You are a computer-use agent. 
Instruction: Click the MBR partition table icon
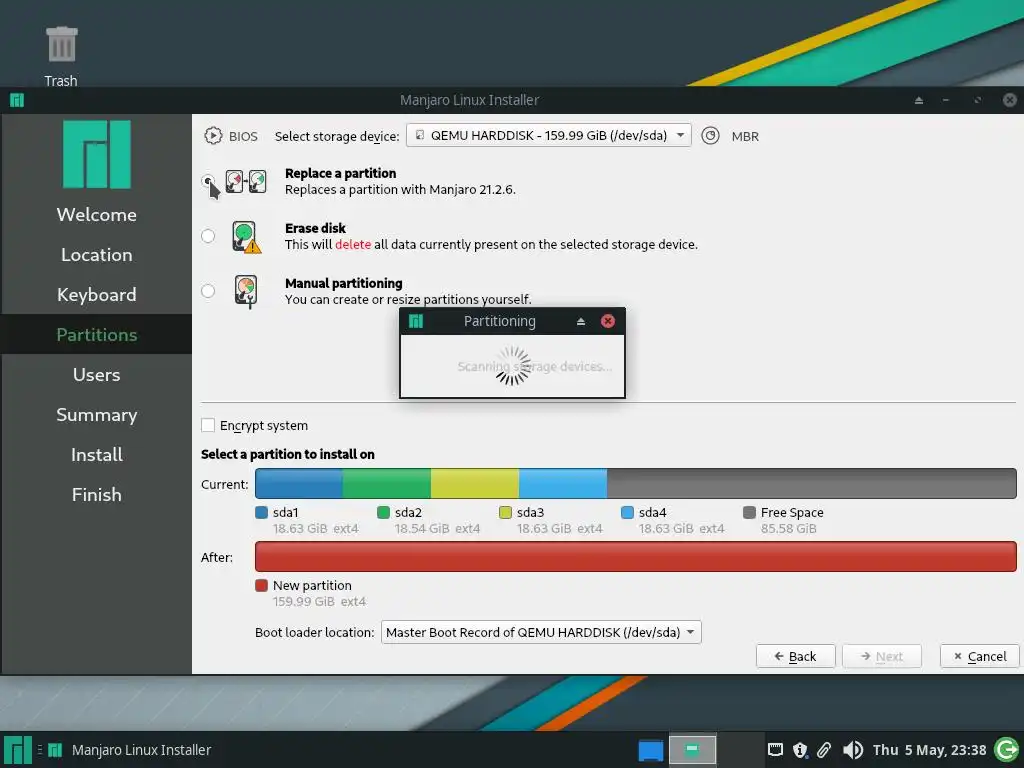(710, 136)
